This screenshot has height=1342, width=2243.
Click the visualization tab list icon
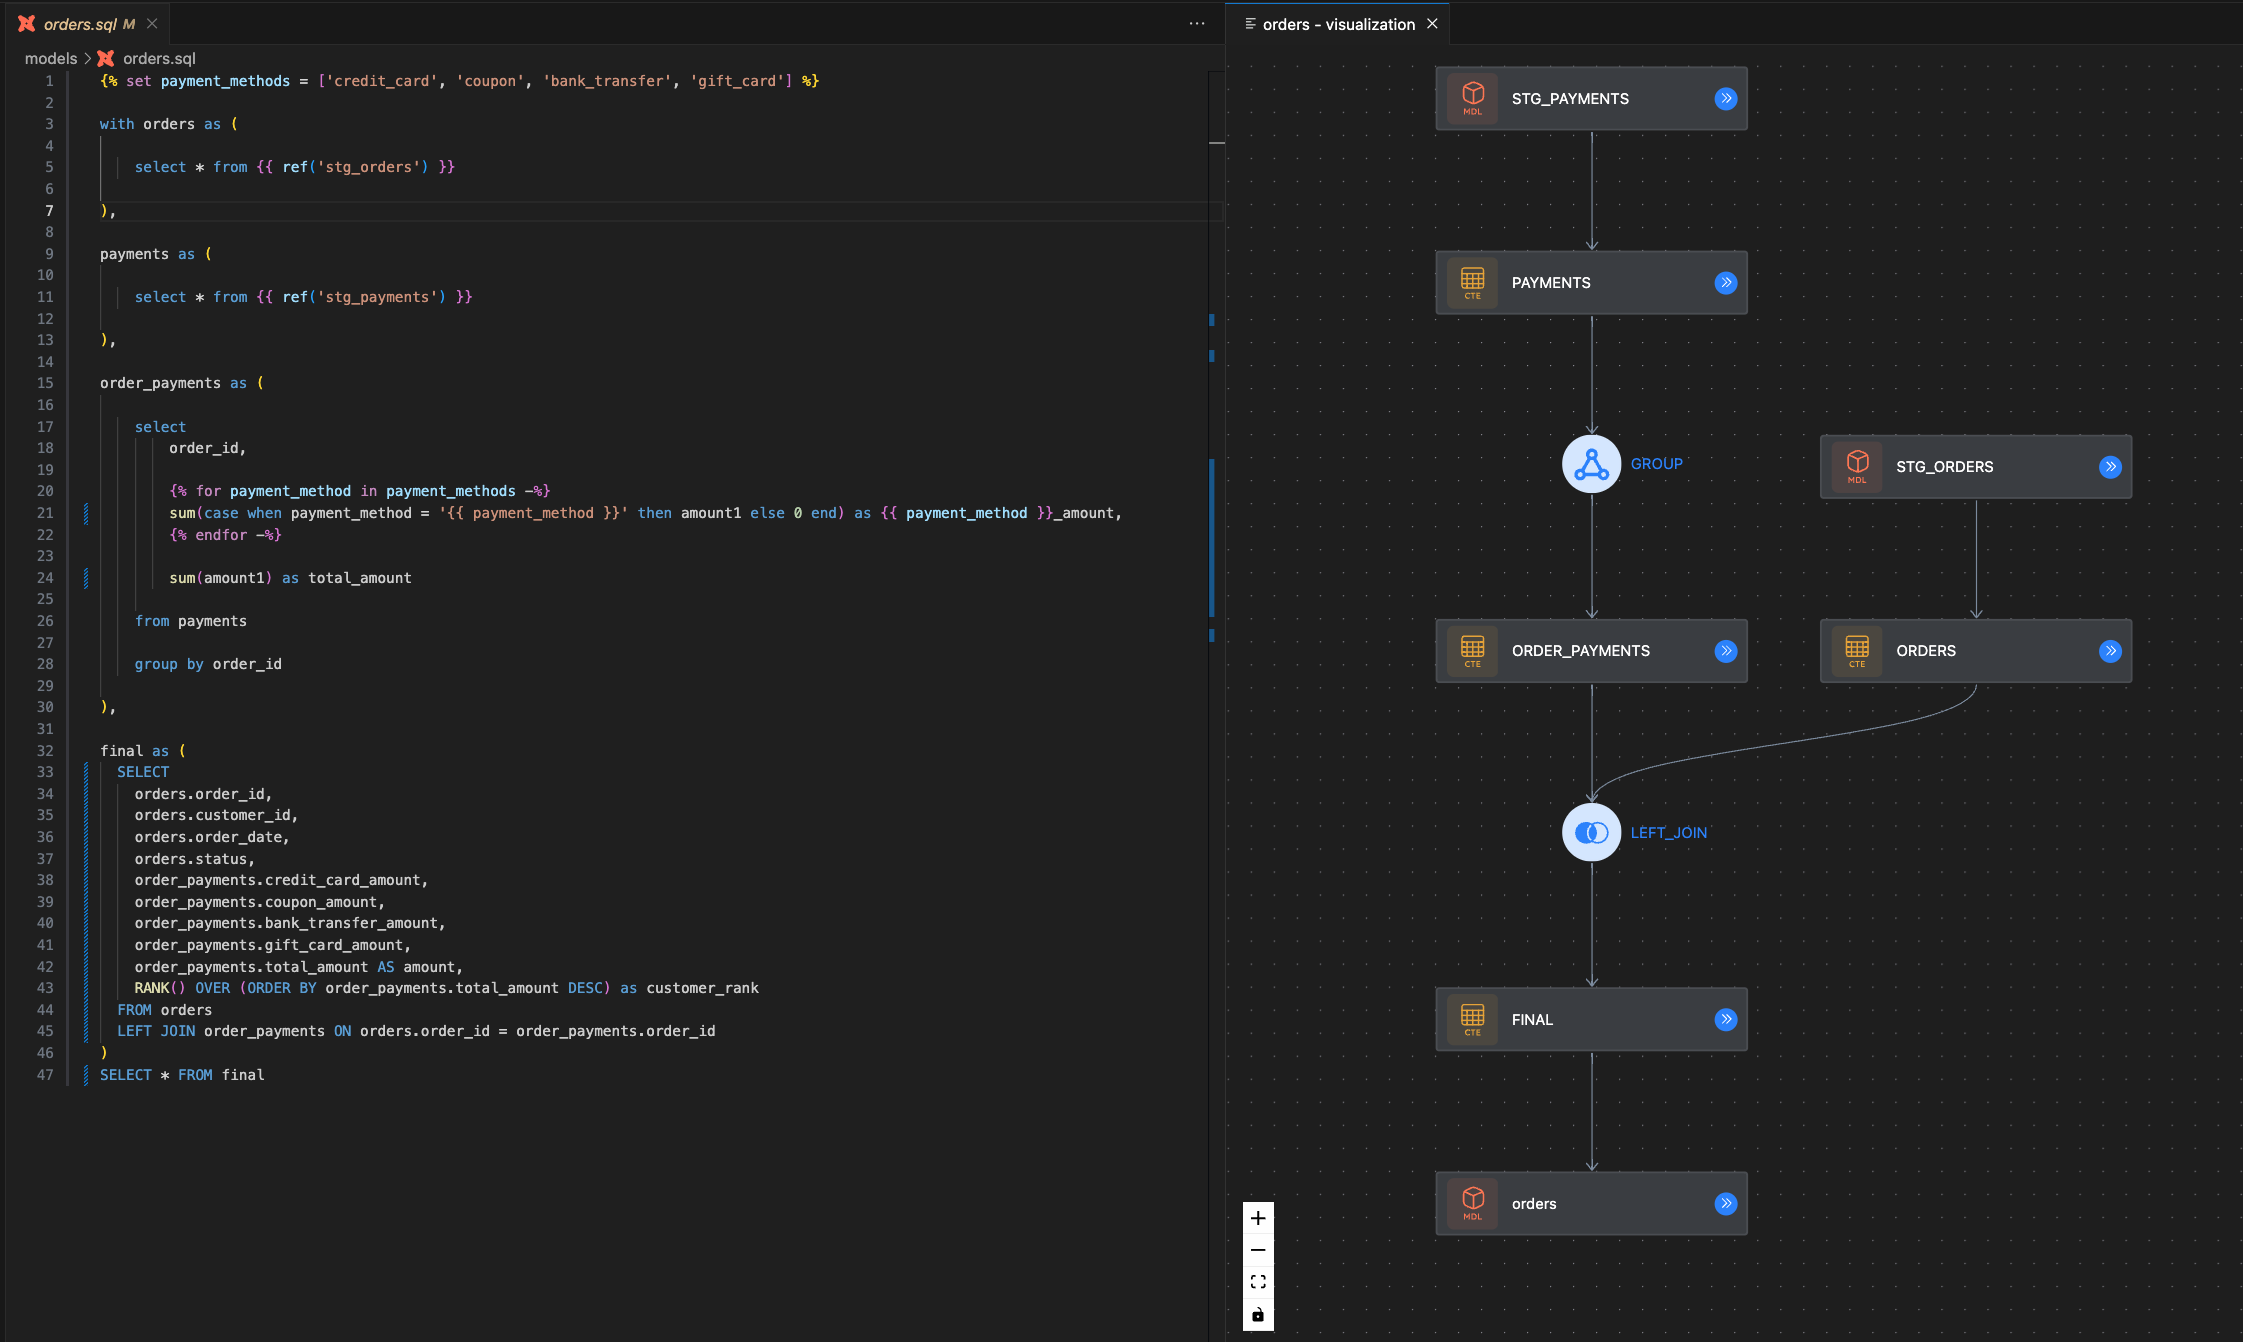[1250, 23]
